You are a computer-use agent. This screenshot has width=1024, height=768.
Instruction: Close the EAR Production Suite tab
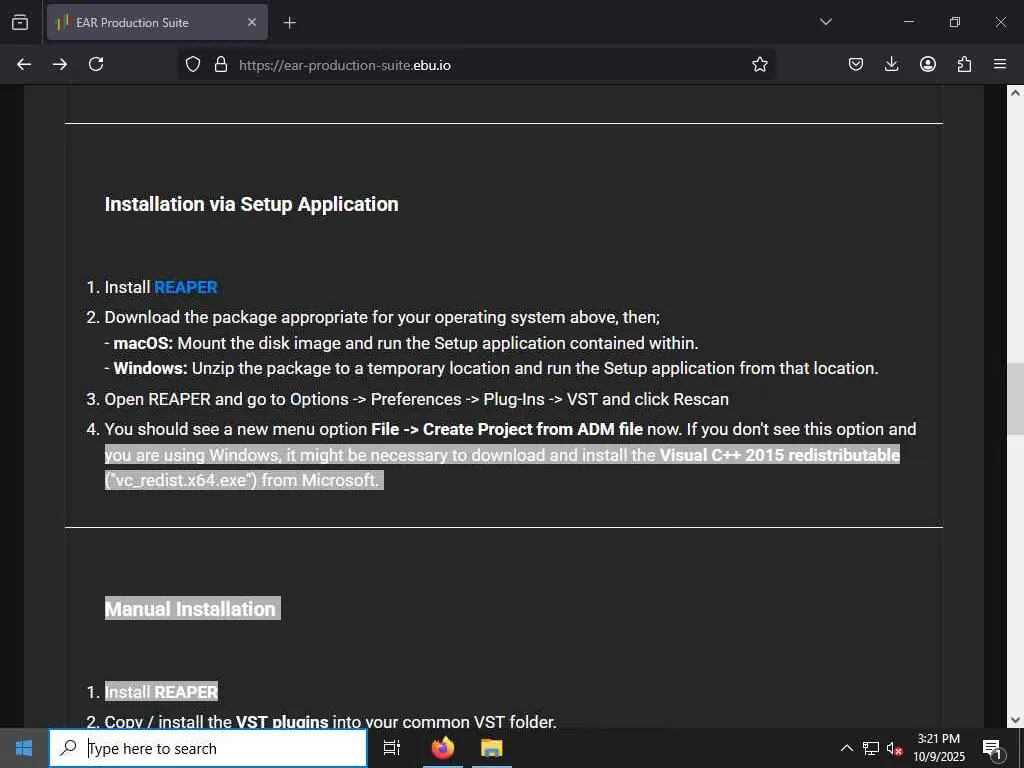tap(252, 22)
